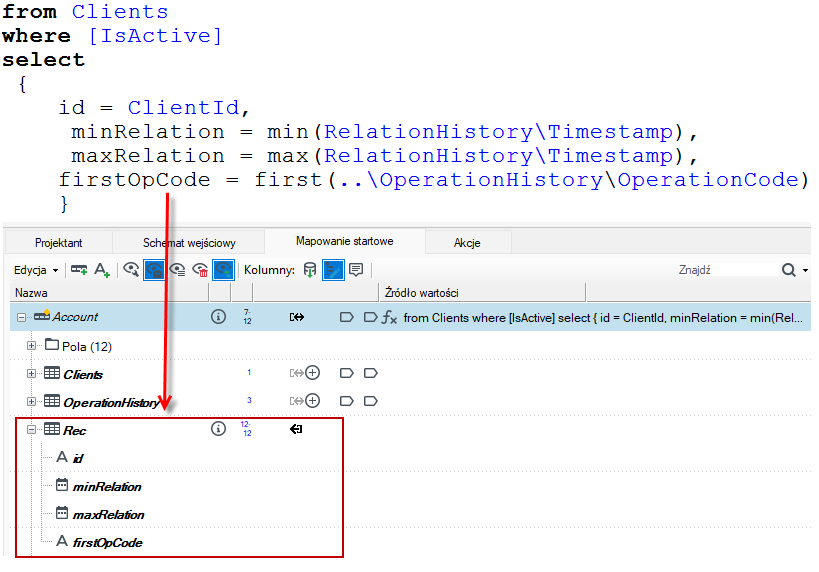Open the Edycja dropdown menu

[36, 270]
